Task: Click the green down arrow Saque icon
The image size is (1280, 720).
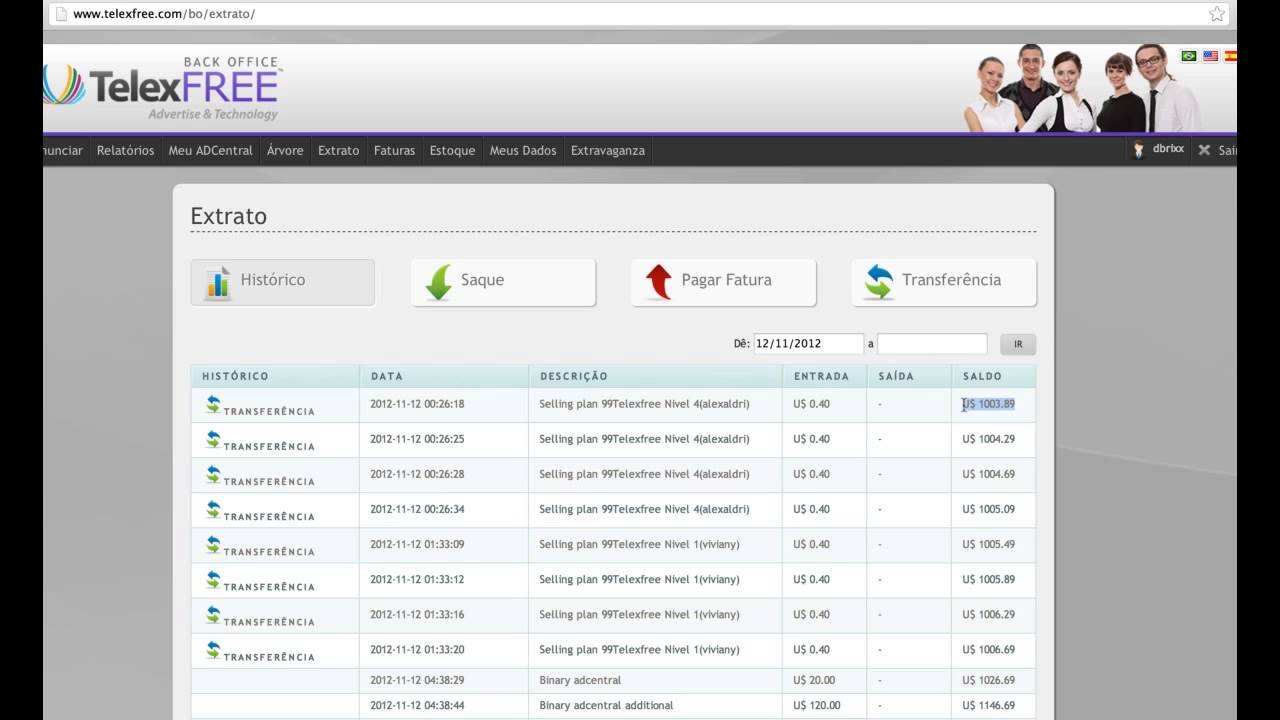Action: pos(439,283)
